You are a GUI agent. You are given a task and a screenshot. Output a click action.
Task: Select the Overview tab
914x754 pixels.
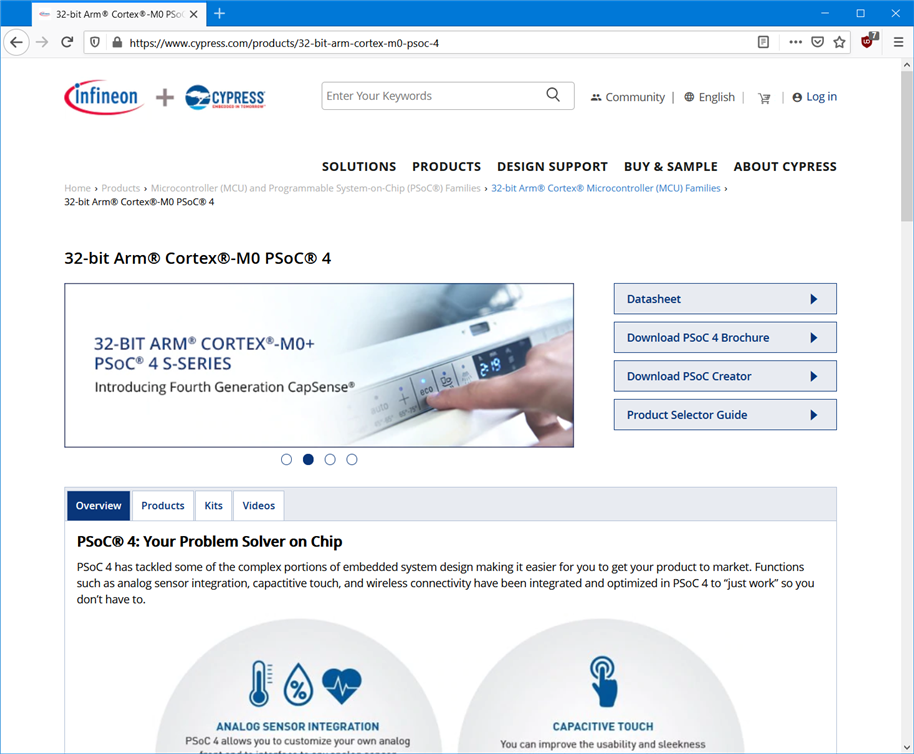pyautogui.click(x=99, y=505)
